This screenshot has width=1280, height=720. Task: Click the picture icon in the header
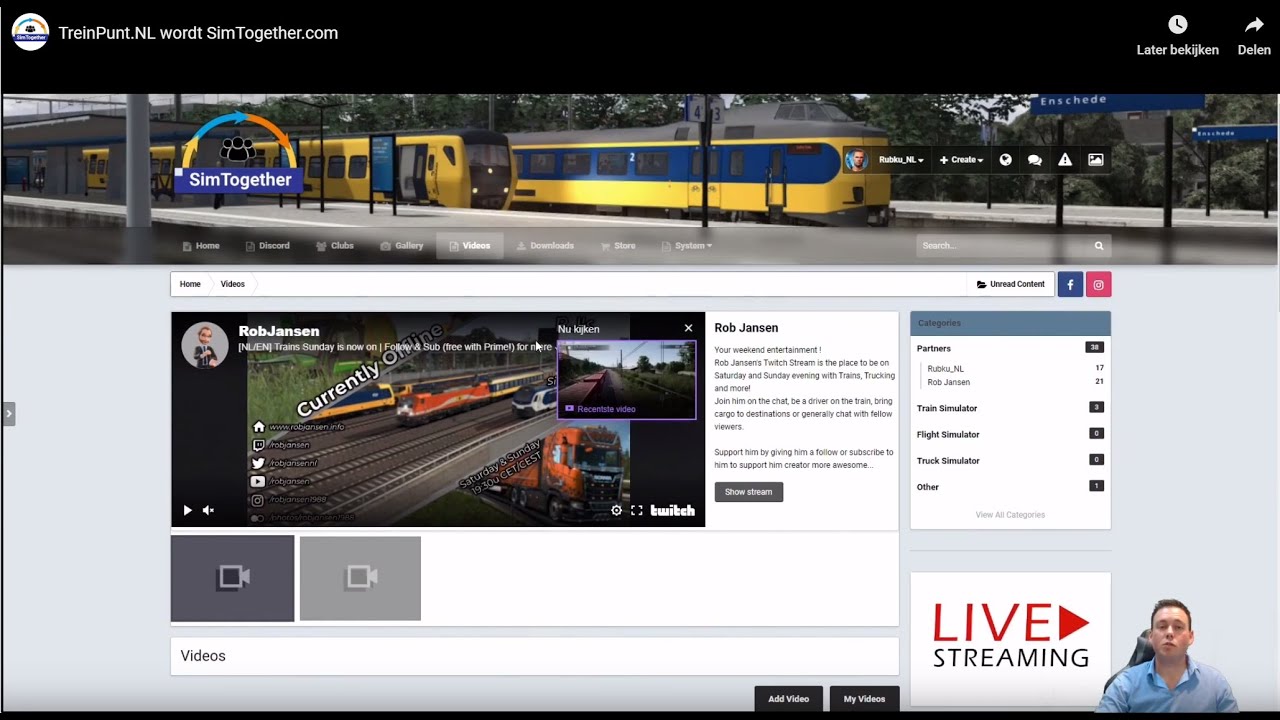tap(1096, 160)
